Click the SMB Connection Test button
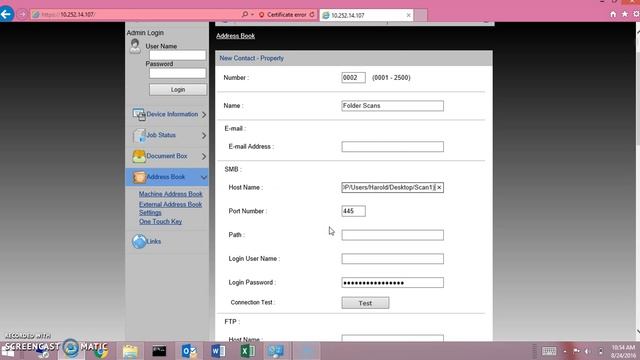Image resolution: width=640 pixels, height=360 pixels. tap(365, 303)
